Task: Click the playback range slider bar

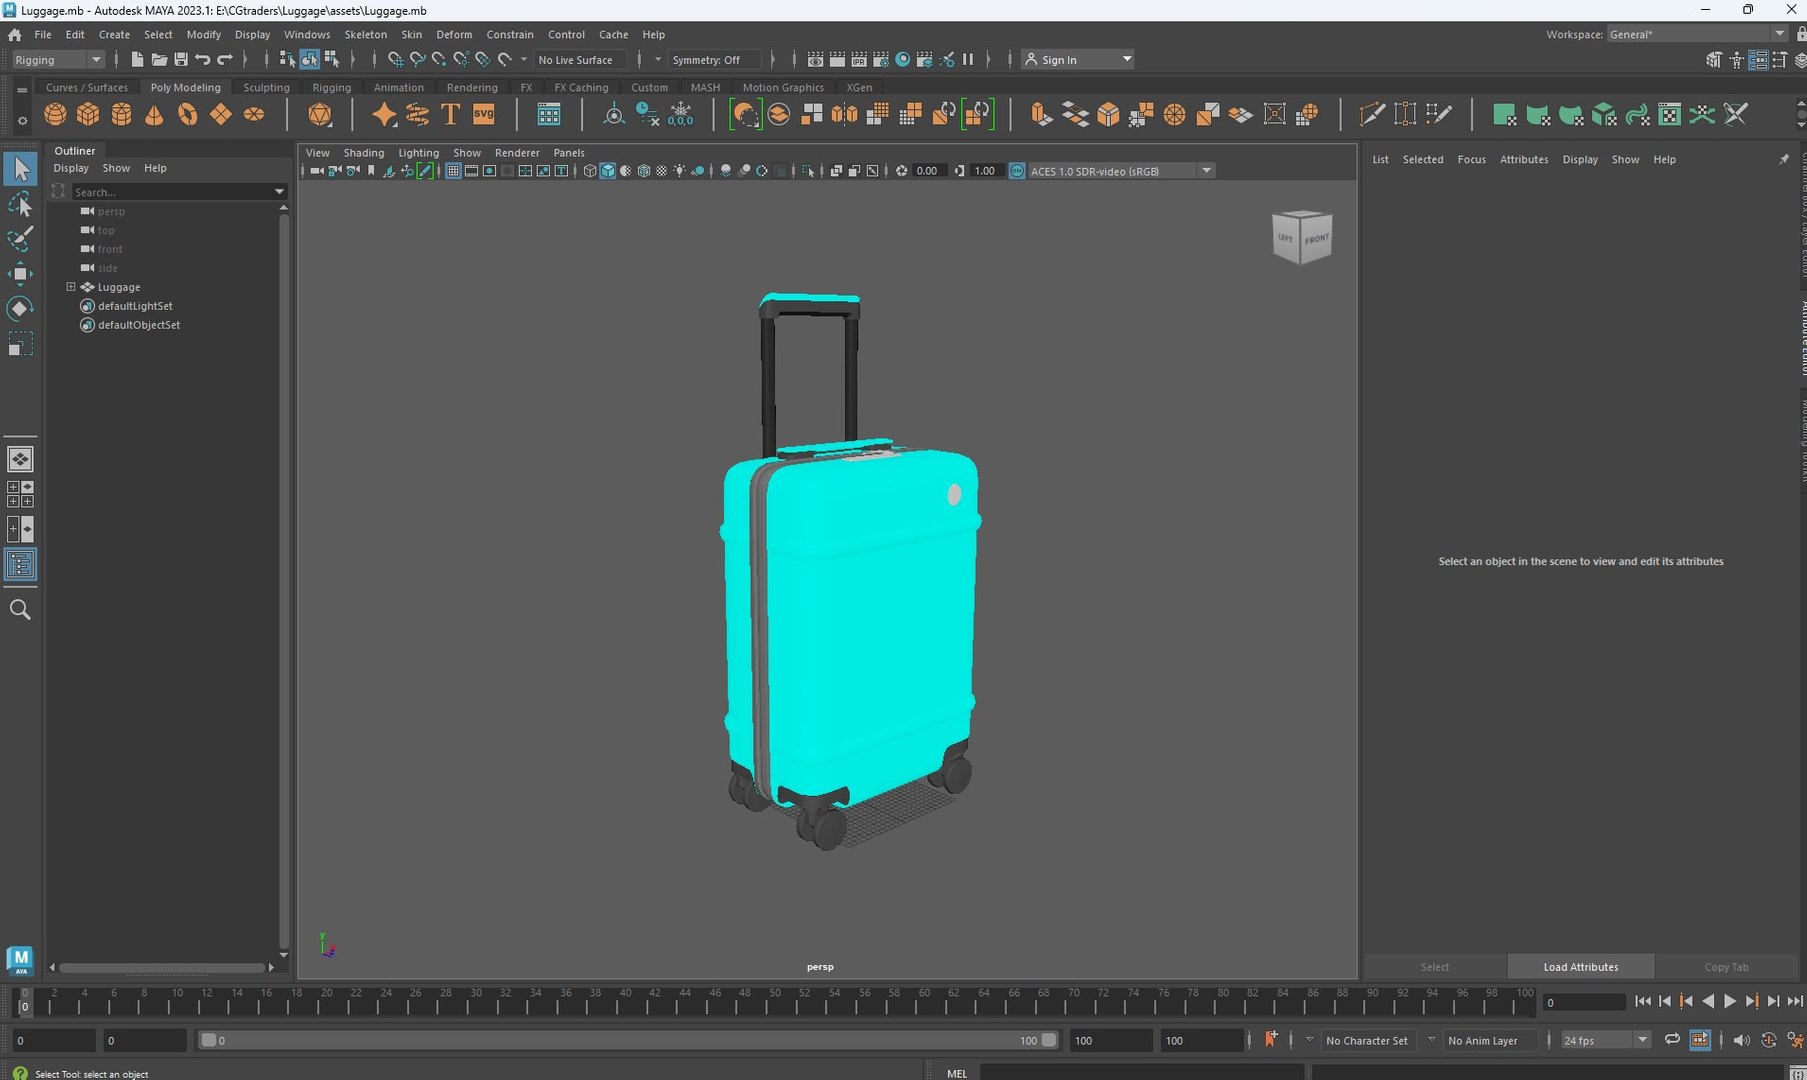Action: tap(627, 1040)
